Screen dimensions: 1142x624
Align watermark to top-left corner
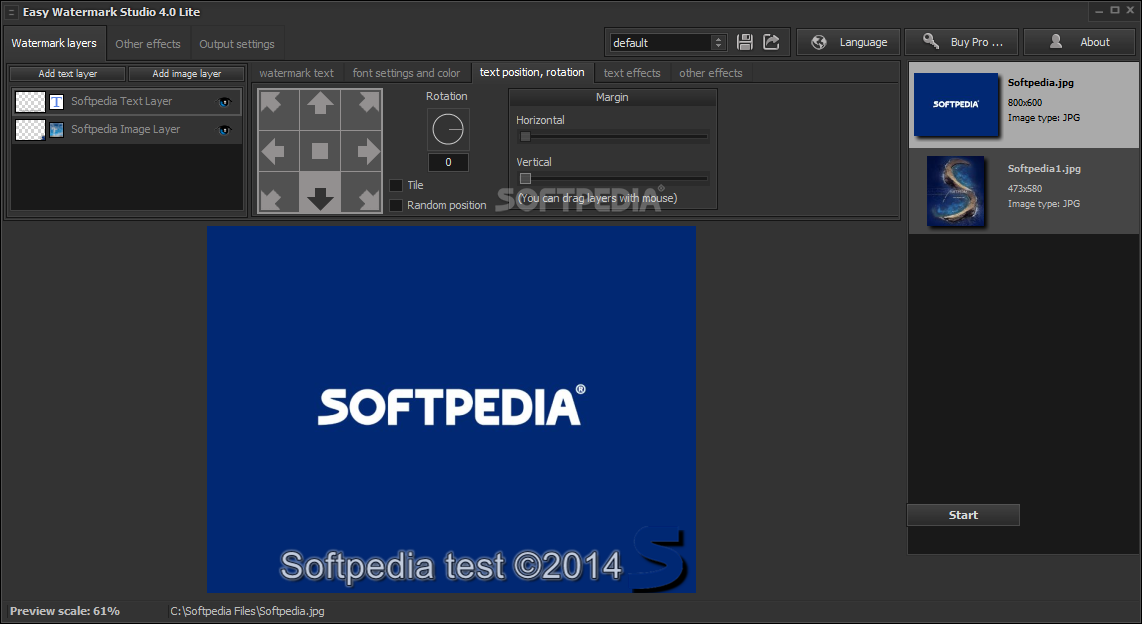[x=279, y=110]
